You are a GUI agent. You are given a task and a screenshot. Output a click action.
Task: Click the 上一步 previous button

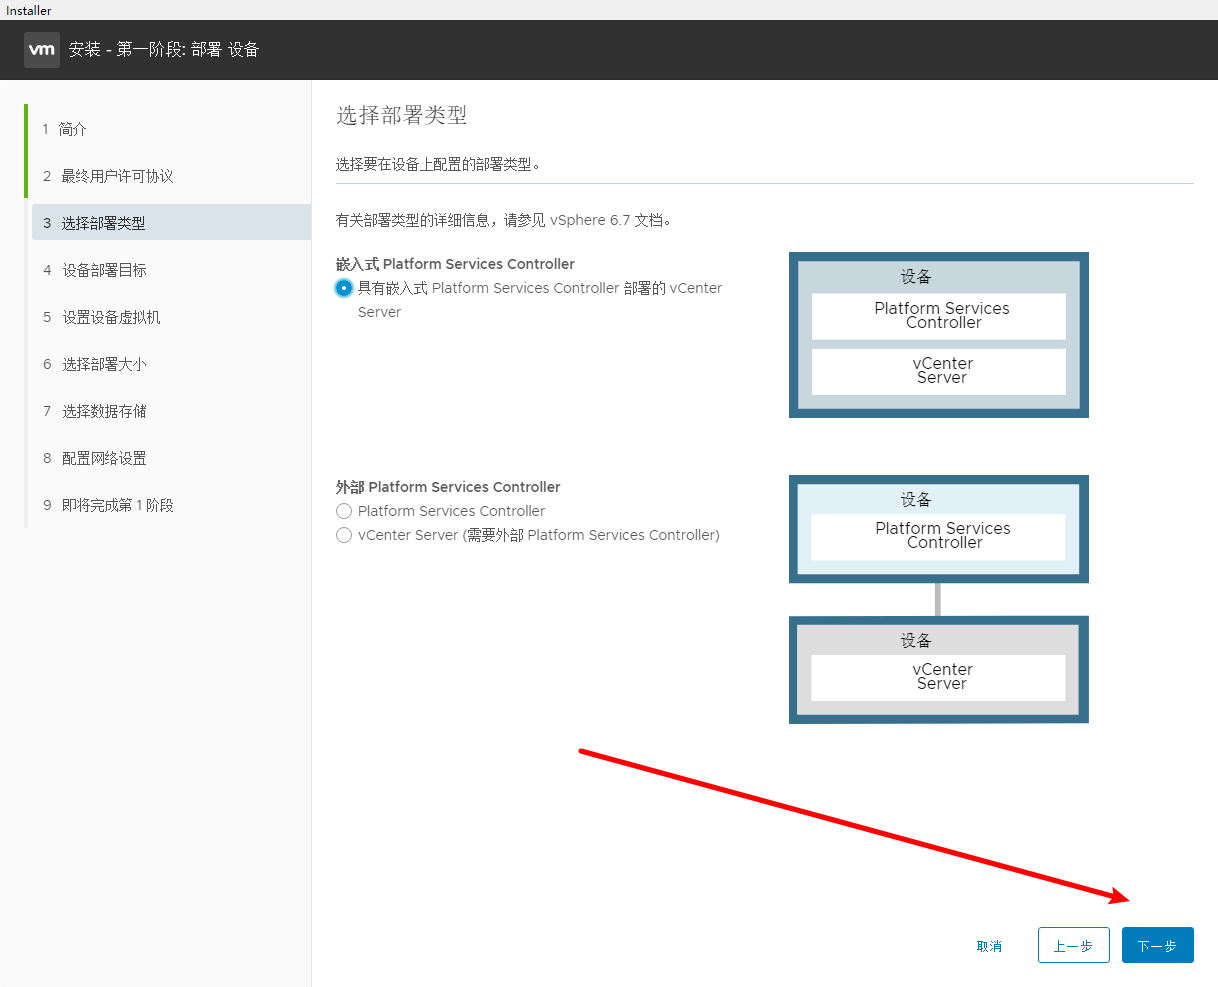[x=1073, y=945]
